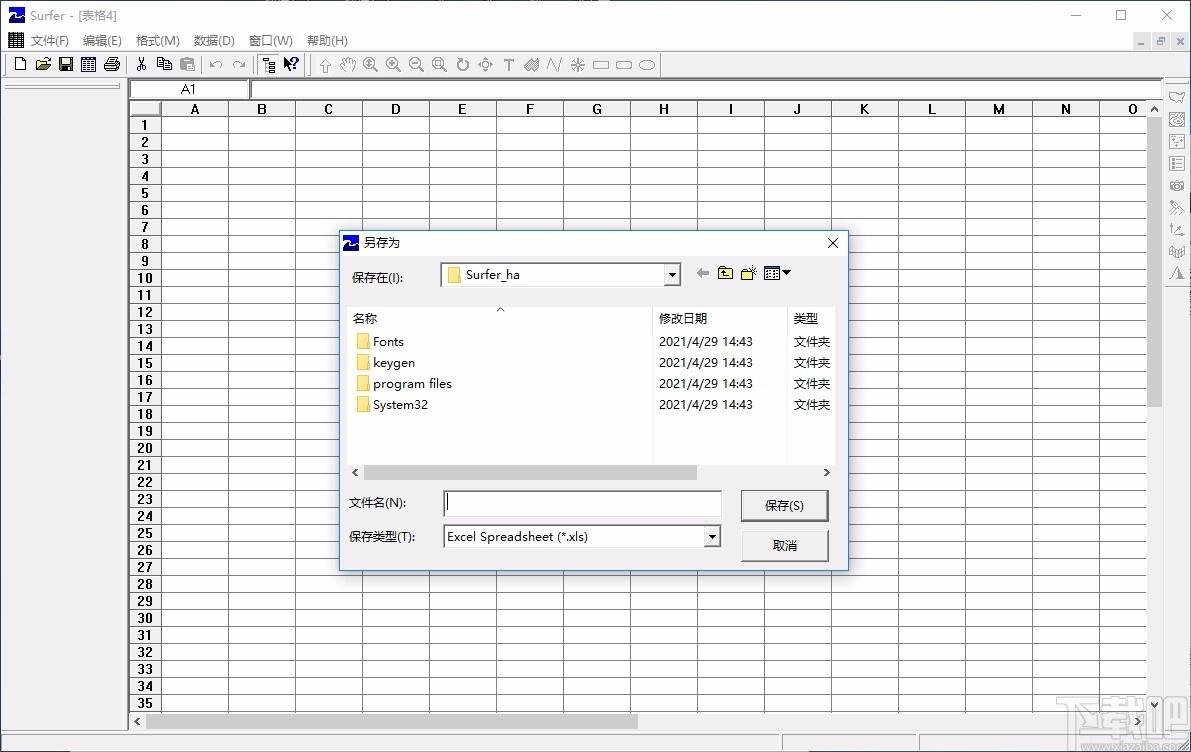This screenshot has width=1191, height=752.
Task: Select the Polyline drawing tool
Action: [x=554, y=65]
